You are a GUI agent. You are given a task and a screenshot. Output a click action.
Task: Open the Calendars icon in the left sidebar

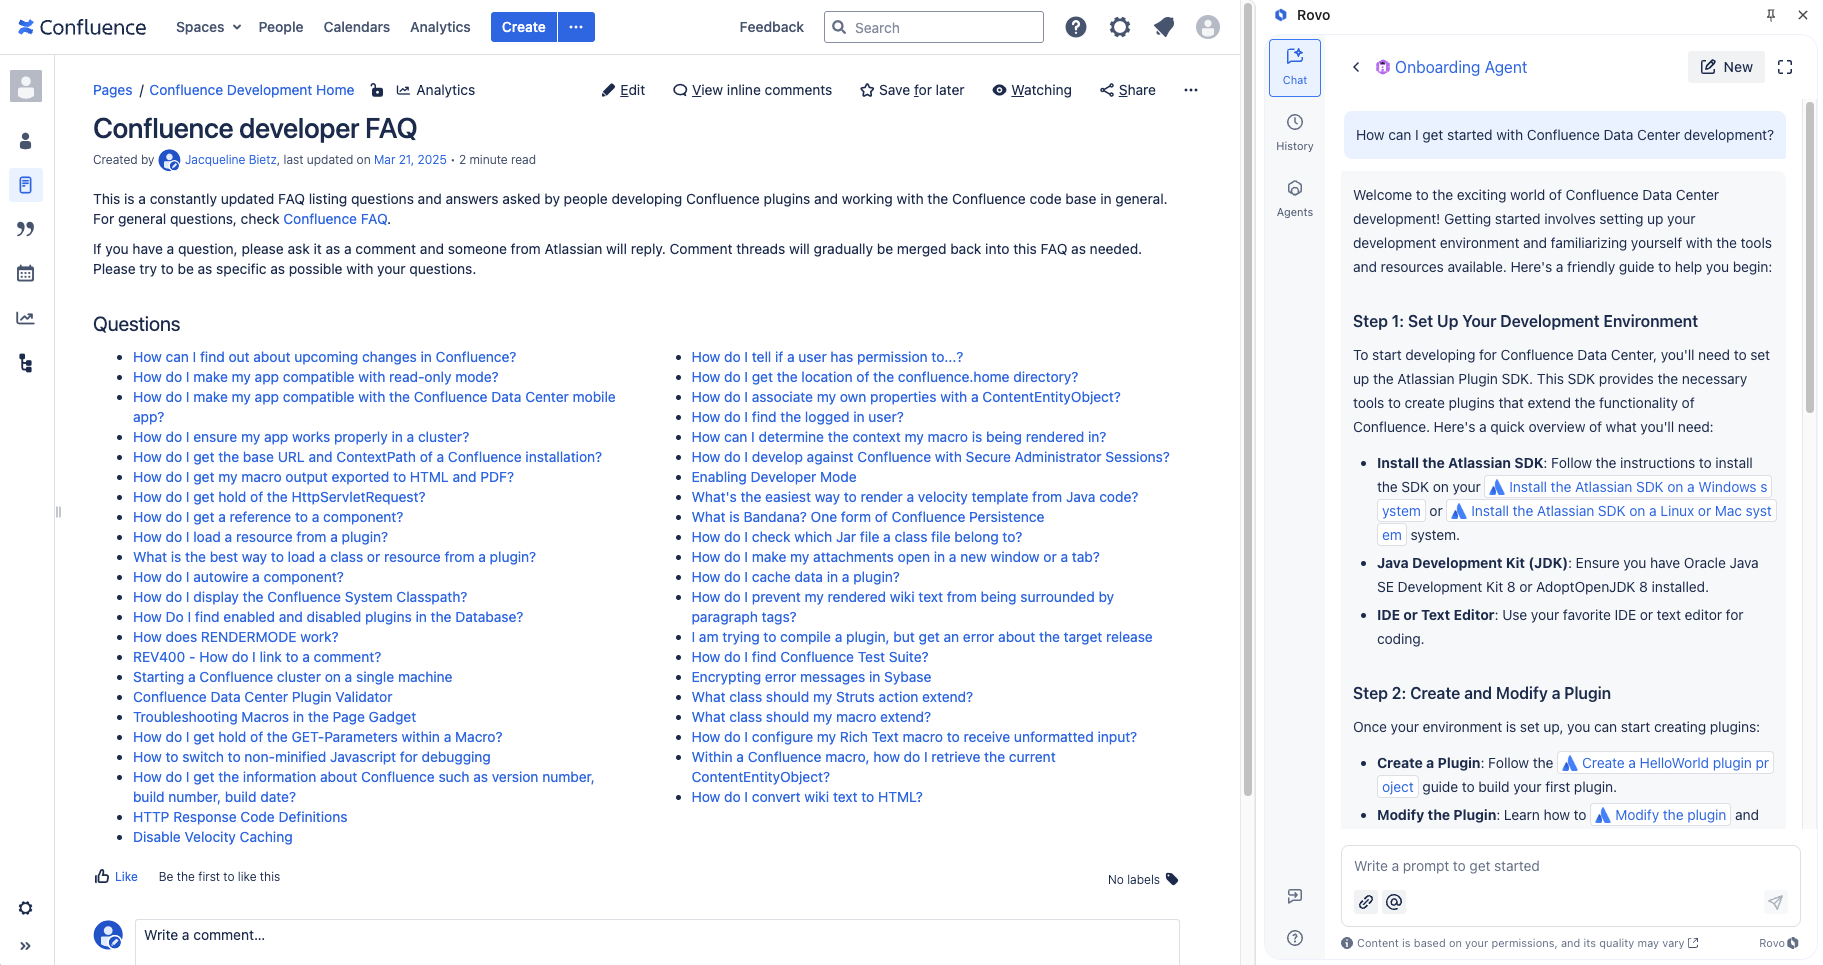pyautogui.click(x=26, y=273)
